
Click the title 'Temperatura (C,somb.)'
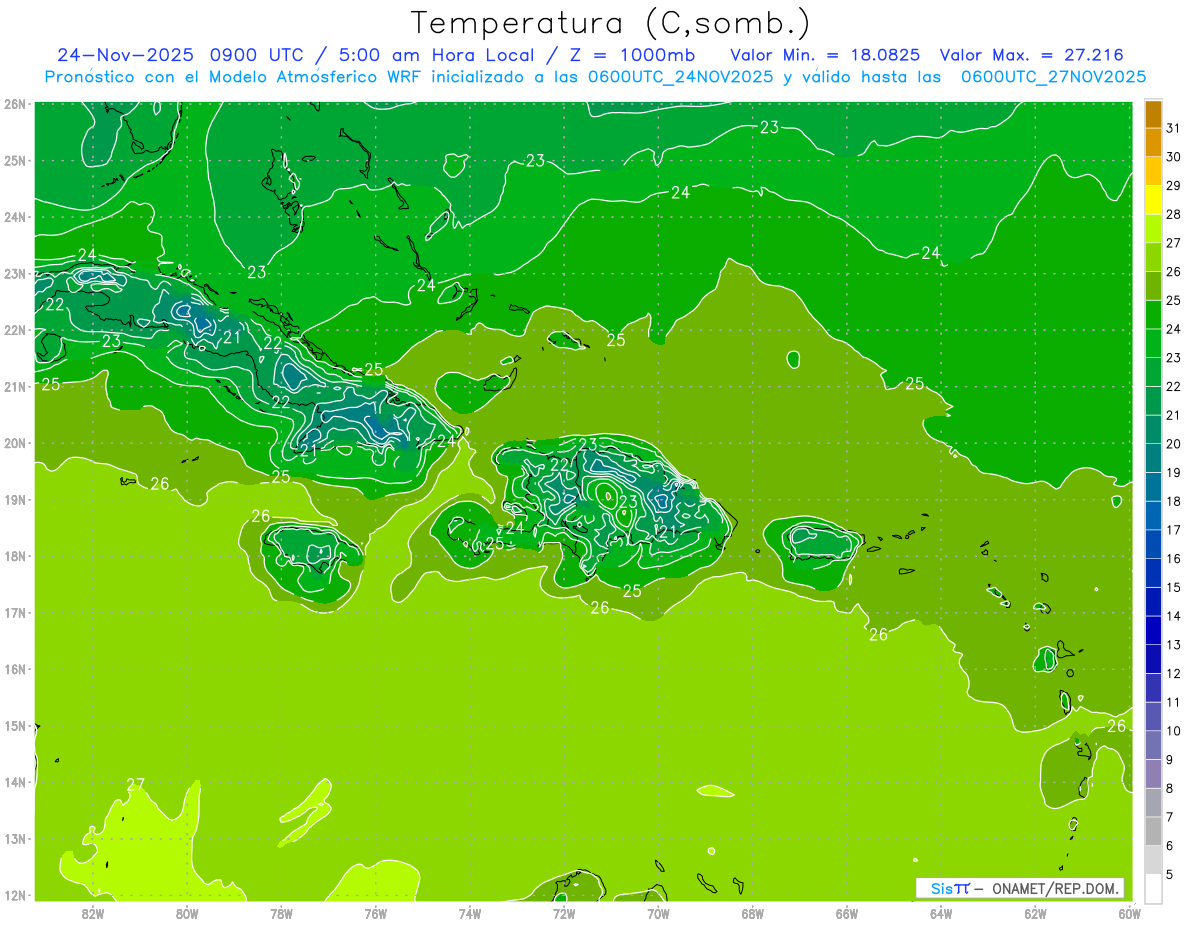(611, 23)
